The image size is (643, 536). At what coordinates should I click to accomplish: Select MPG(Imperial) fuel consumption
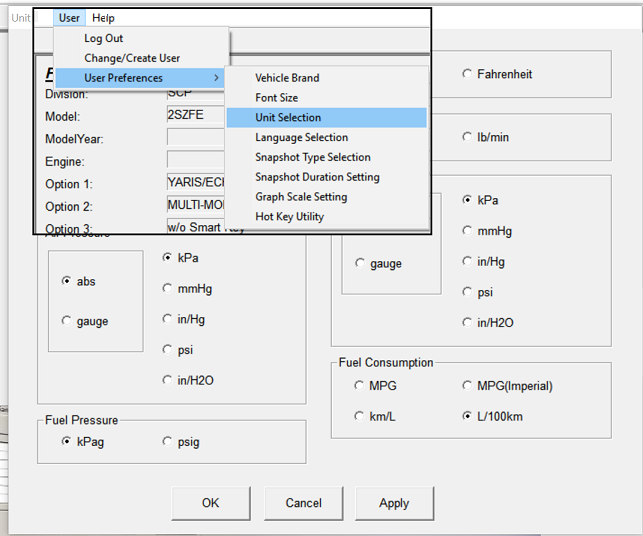coord(468,386)
